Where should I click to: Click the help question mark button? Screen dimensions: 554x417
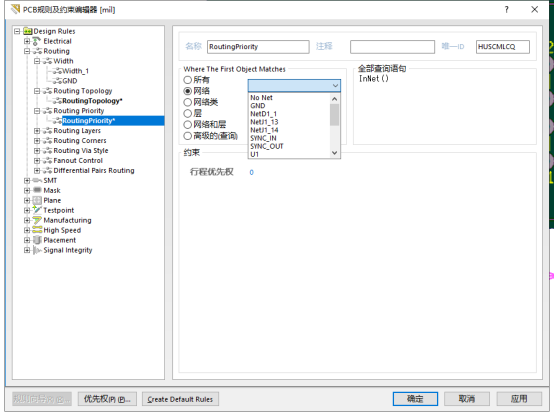(507, 10)
